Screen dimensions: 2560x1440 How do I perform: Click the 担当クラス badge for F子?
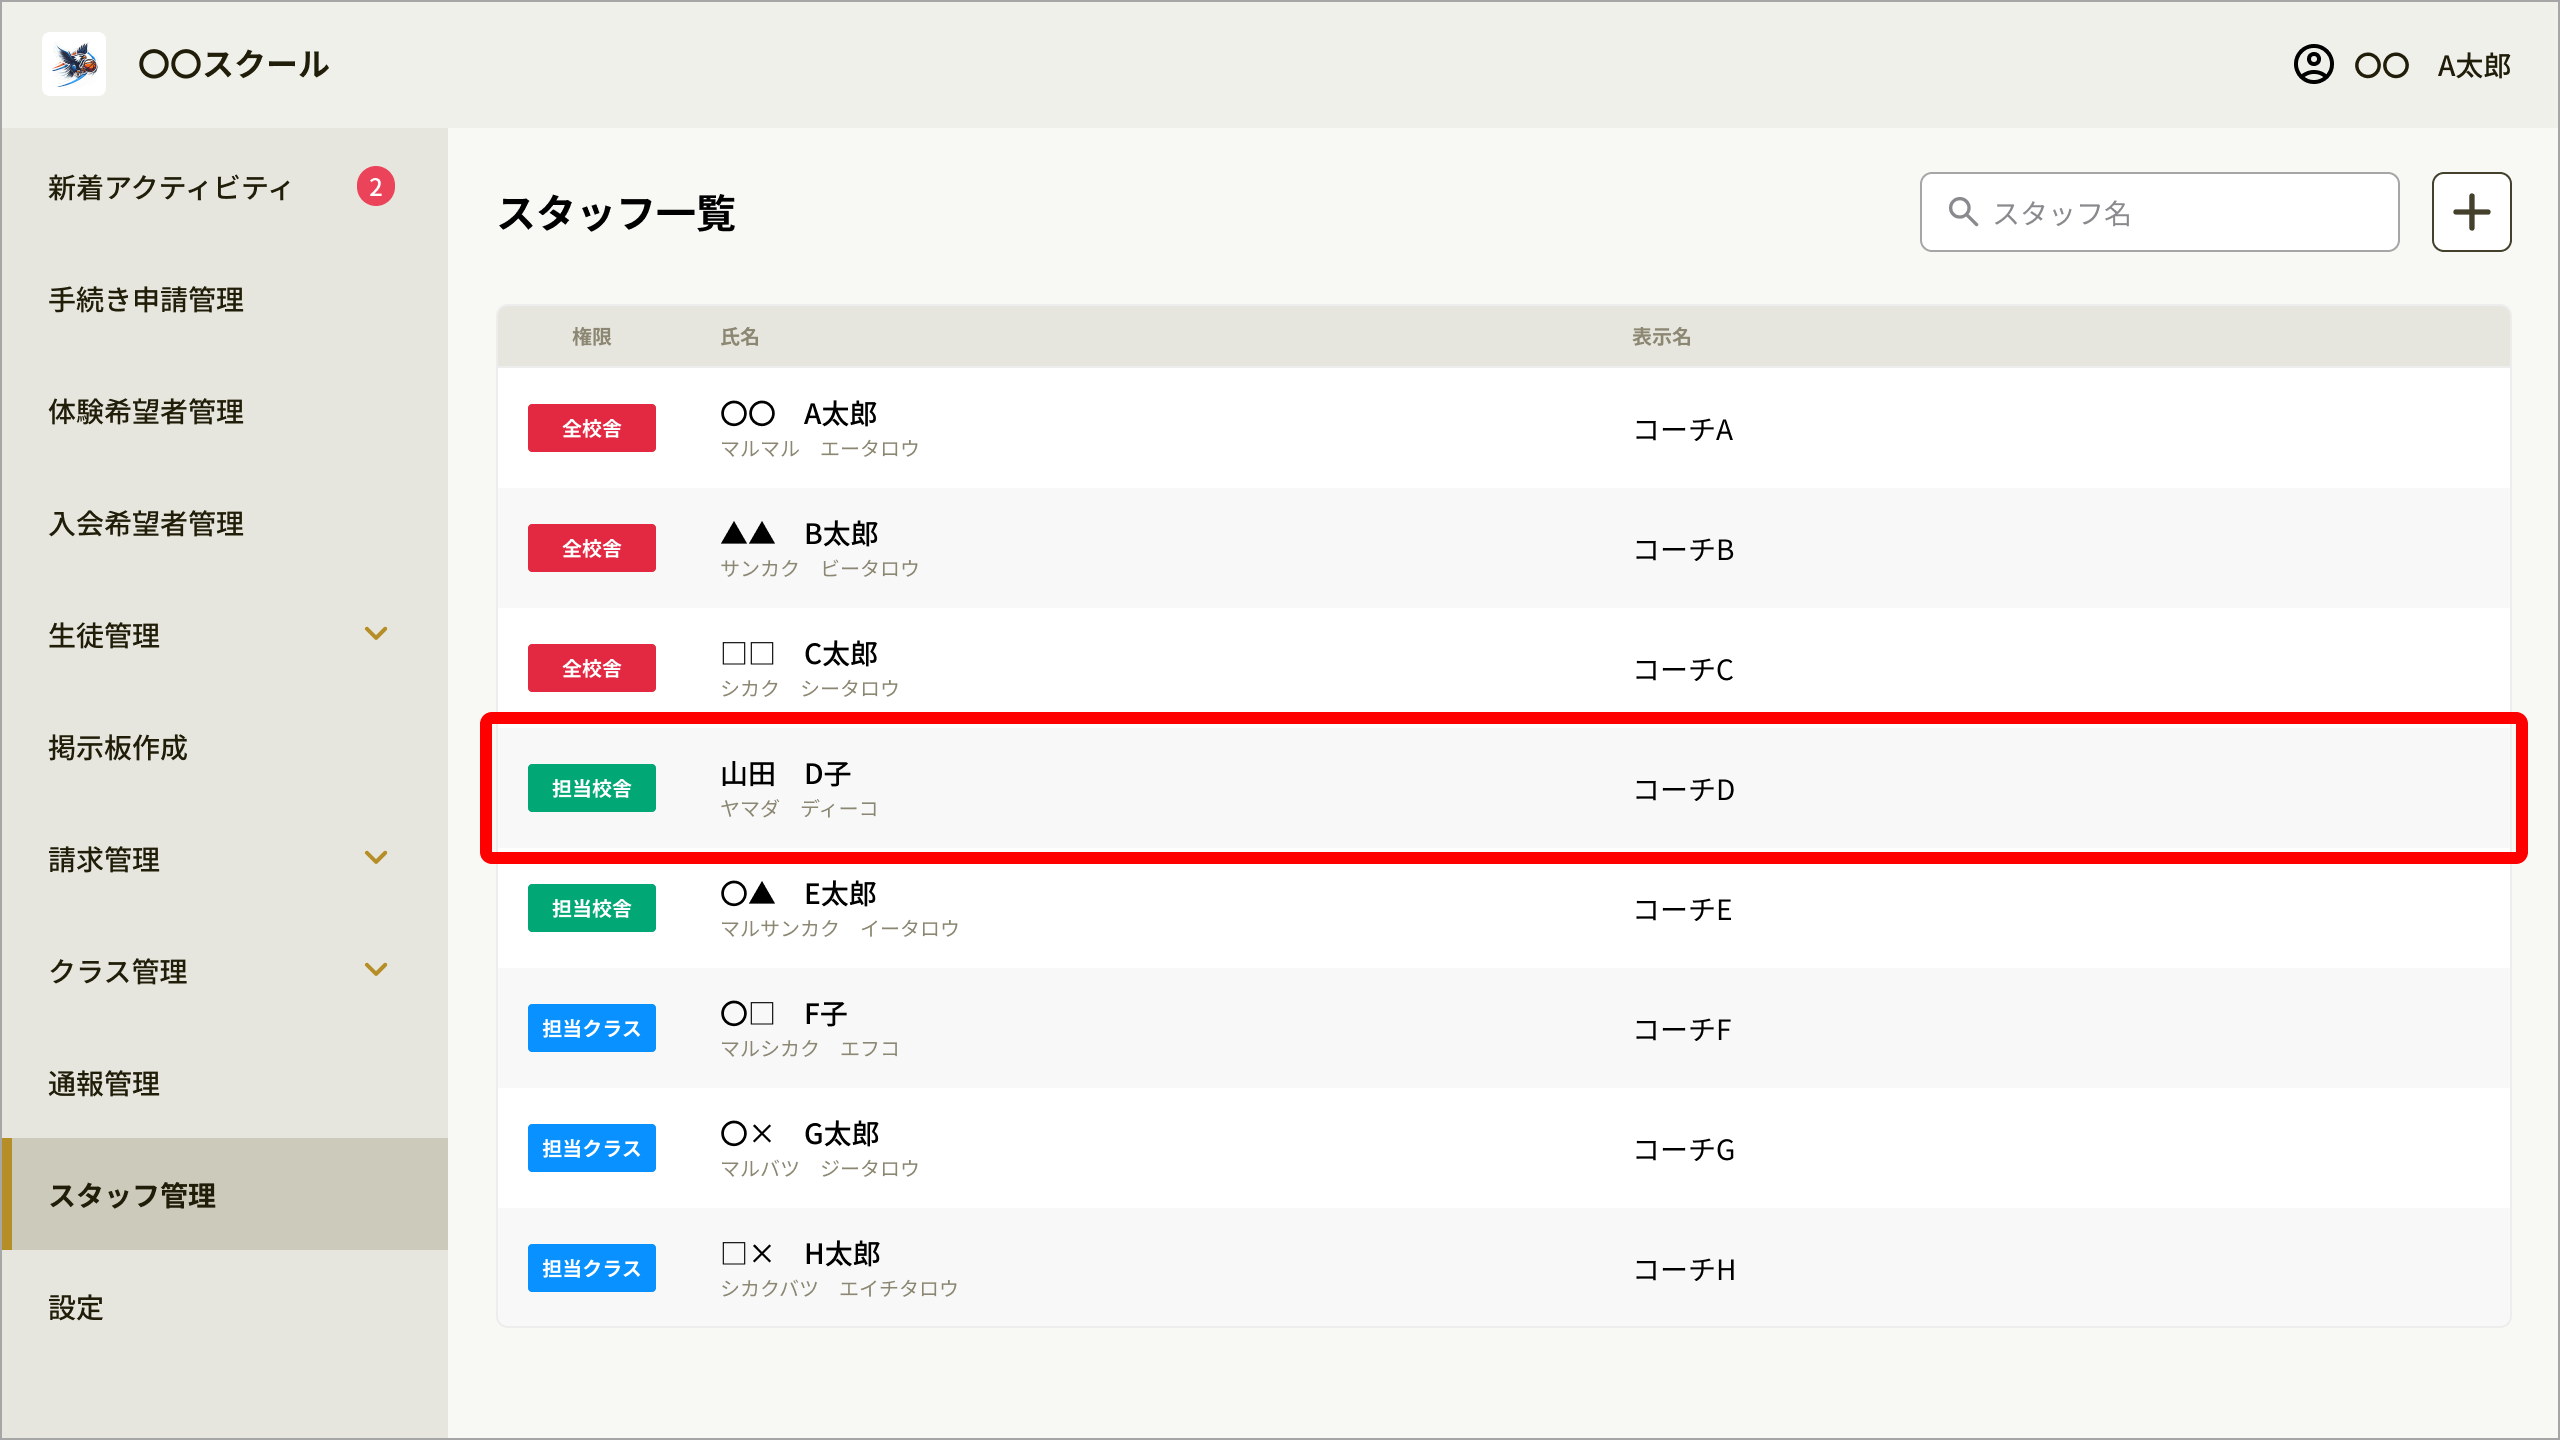[592, 1028]
